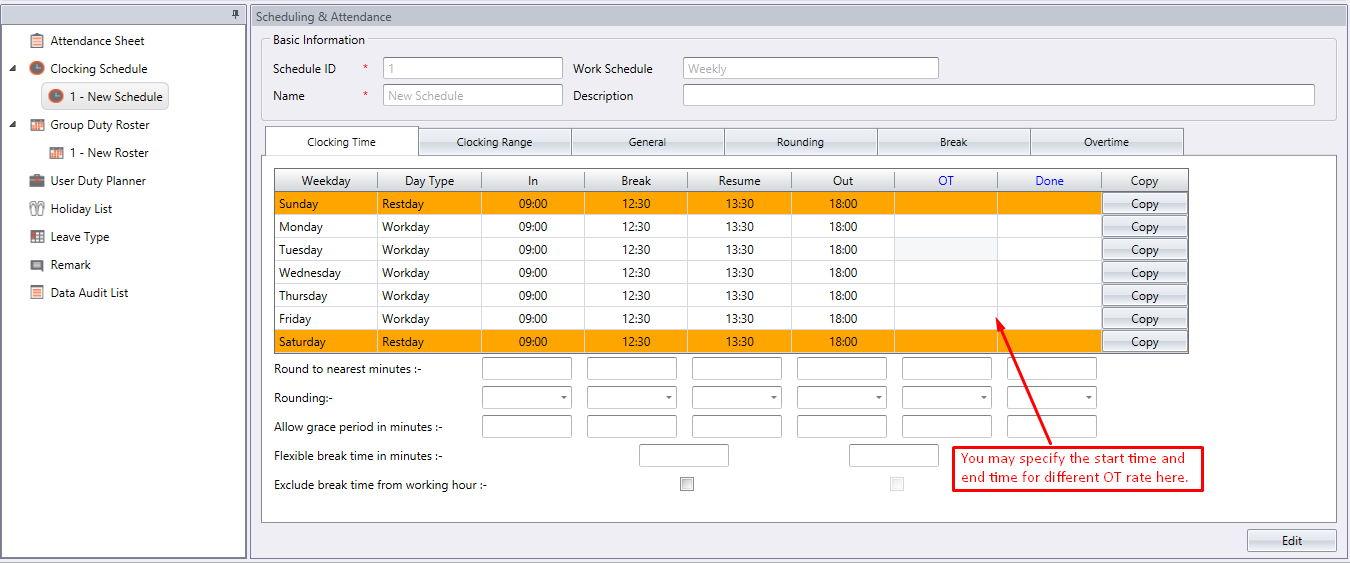Switch to the Overtime tab

click(1106, 142)
